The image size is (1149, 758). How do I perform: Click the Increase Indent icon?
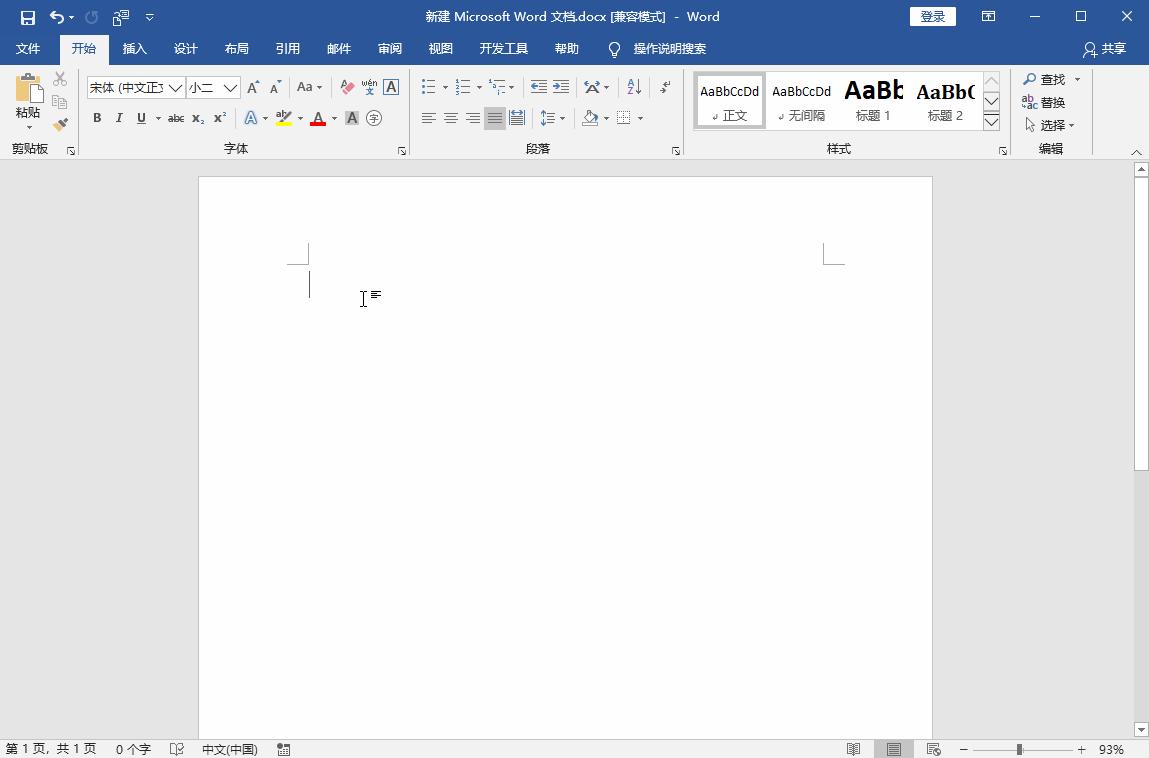(561, 87)
